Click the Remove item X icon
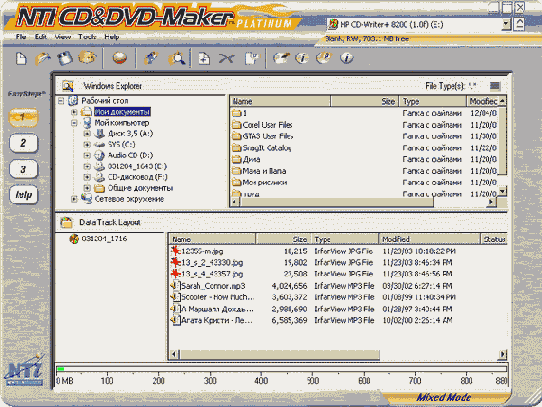Image resolution: width=542 pixels, height=407 pixels. pyautogui.click(x=227, y=58)
